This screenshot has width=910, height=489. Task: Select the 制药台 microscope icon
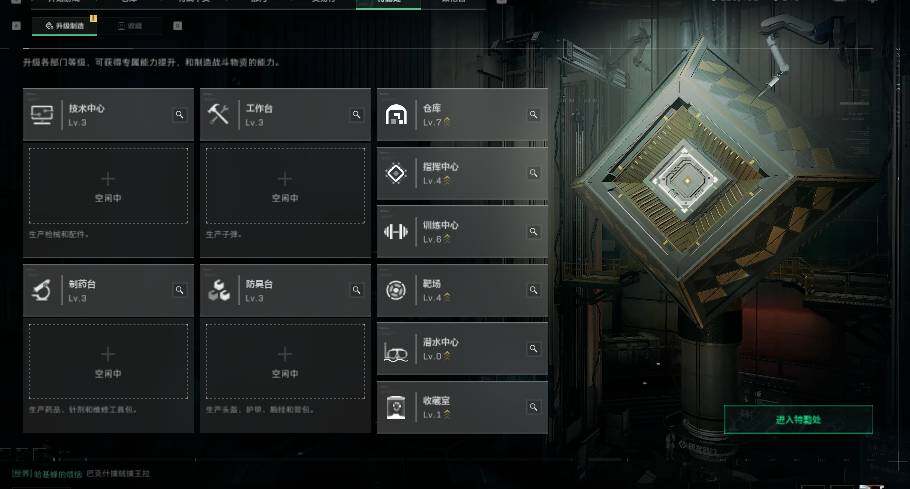[x=42, y=290]
